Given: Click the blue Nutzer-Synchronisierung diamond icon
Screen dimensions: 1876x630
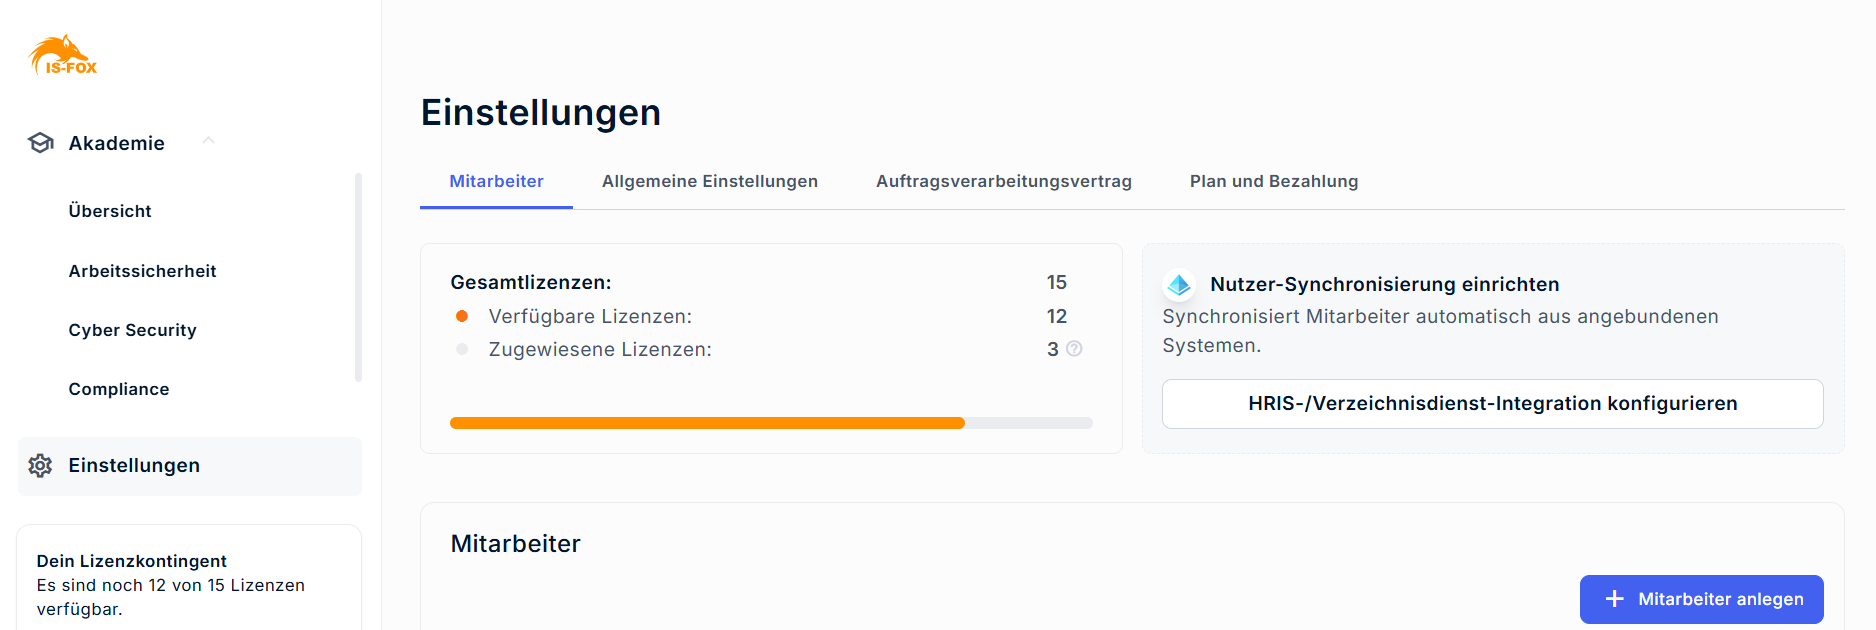Looking at the screenshot, I should pyautogui.click(x=1179, y=285).
